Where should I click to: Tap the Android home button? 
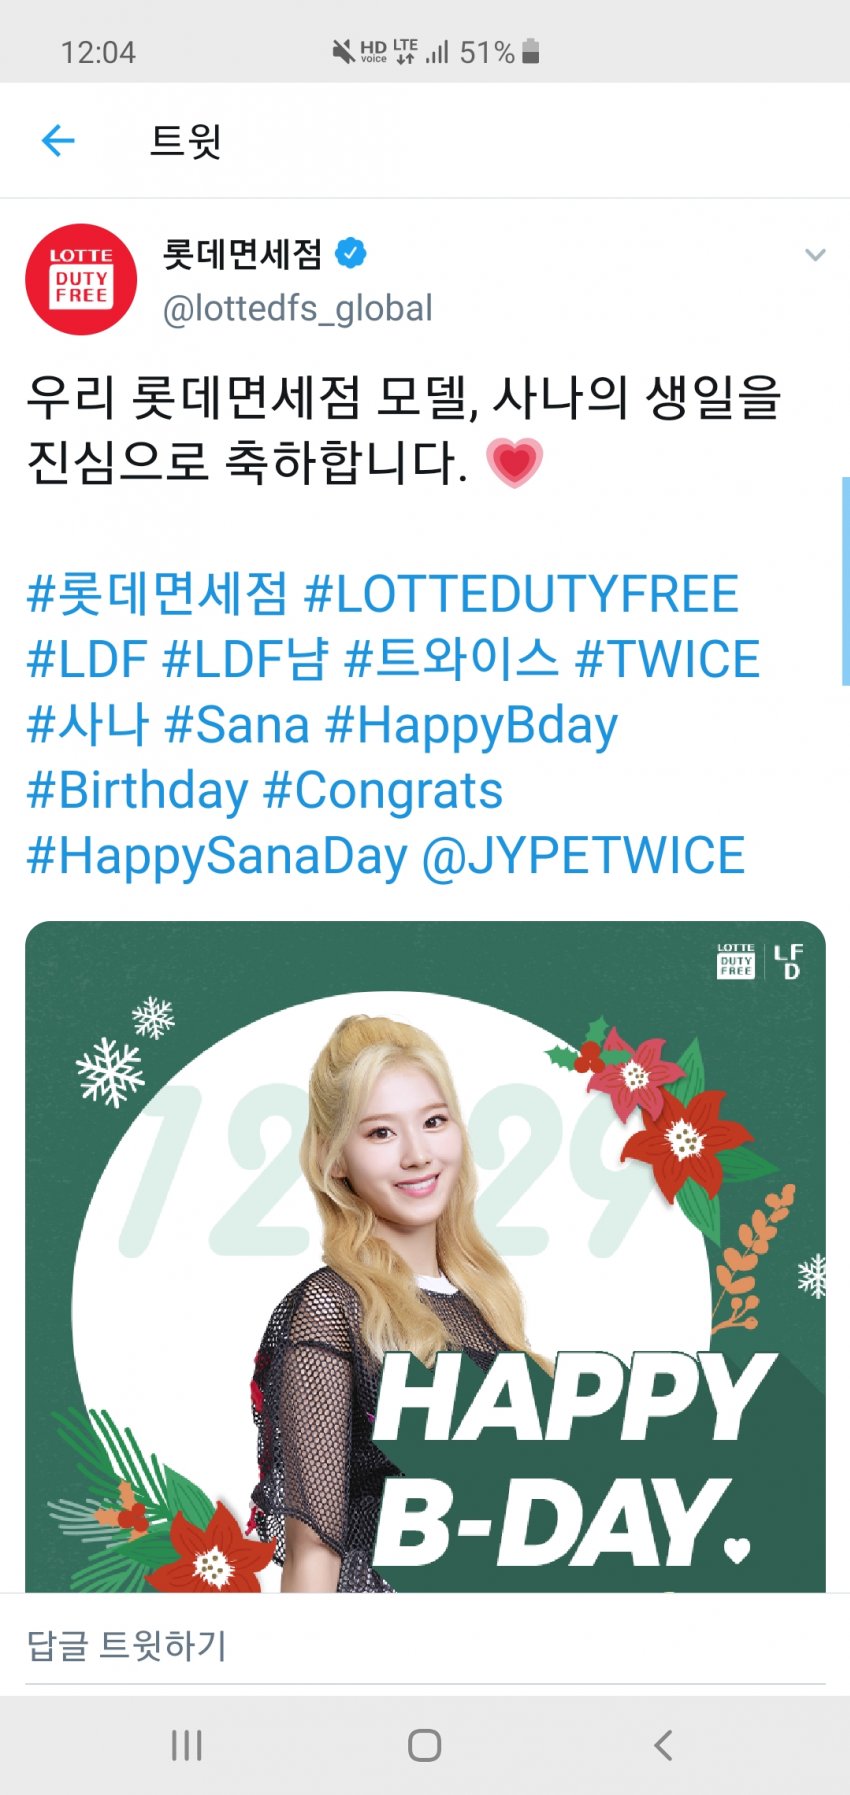[425, 1745]
